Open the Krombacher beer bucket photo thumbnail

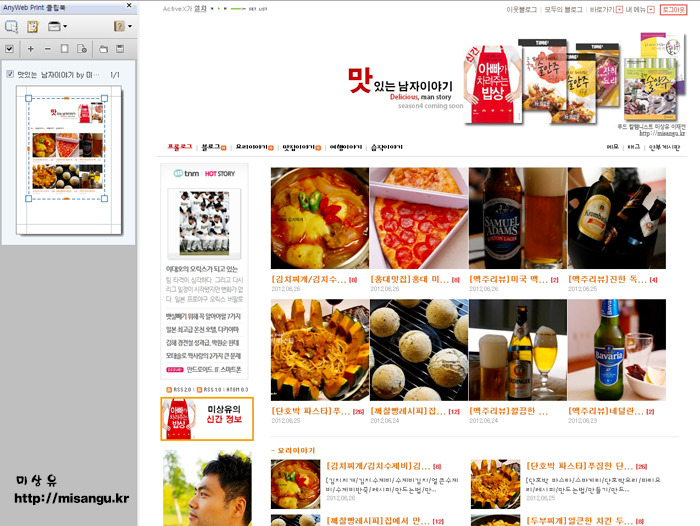pos(617,218)
